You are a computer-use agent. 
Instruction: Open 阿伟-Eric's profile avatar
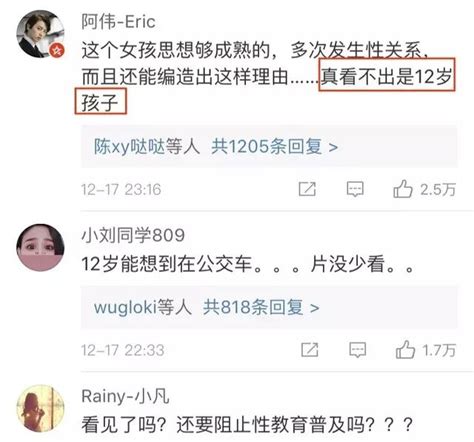tap(40, 34)
